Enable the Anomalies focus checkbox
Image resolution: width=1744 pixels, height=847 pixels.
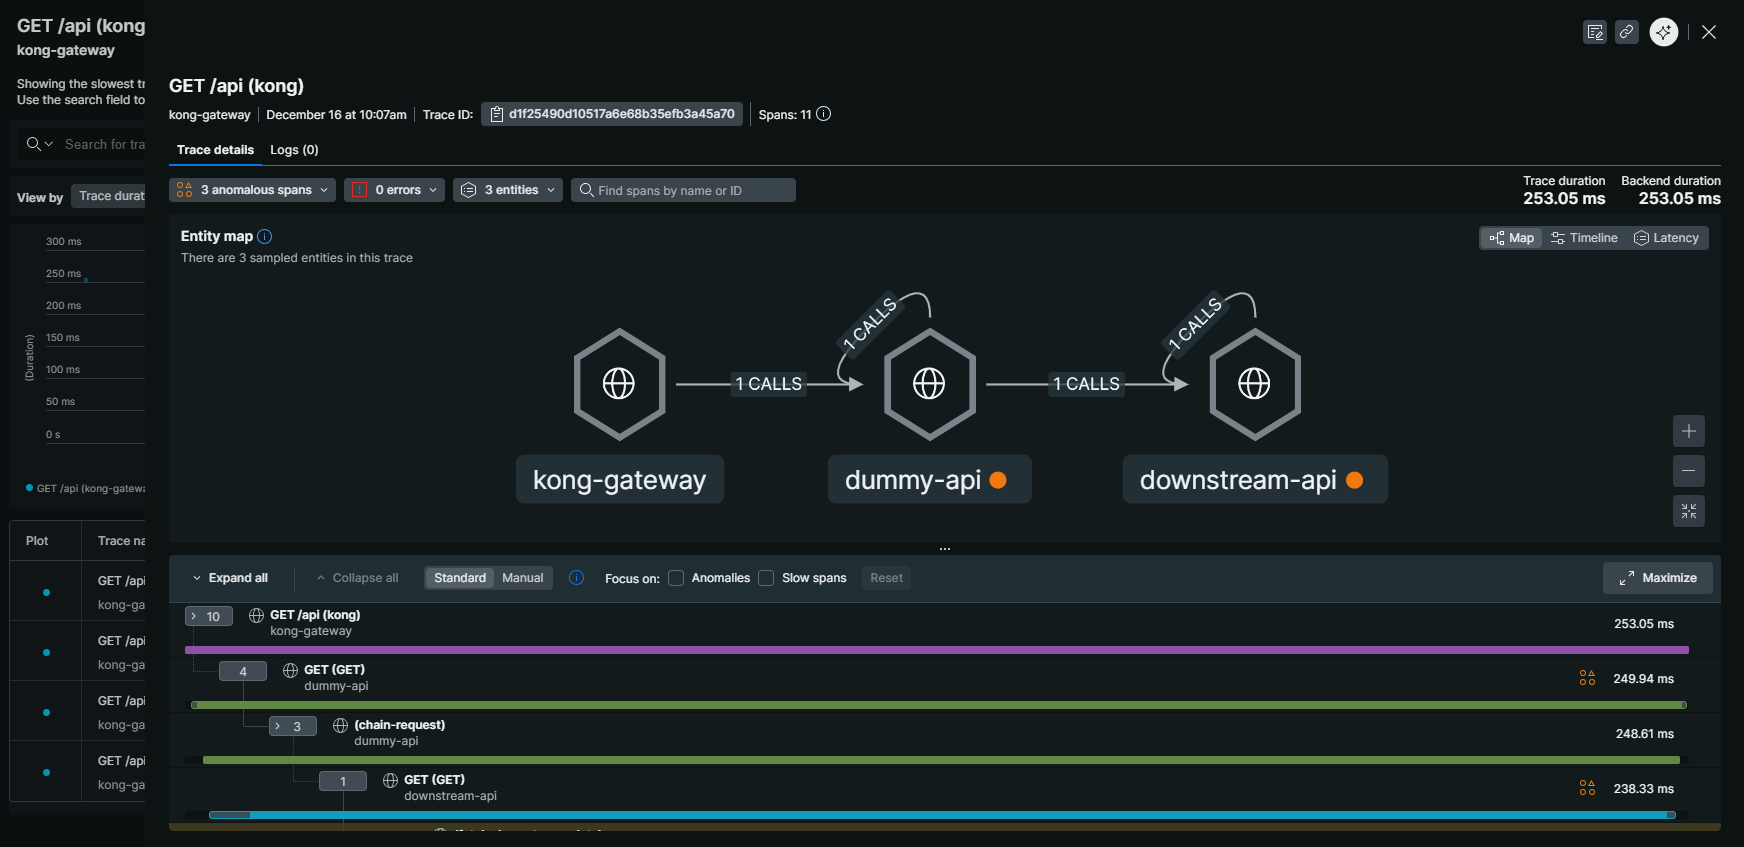point(677,578)
